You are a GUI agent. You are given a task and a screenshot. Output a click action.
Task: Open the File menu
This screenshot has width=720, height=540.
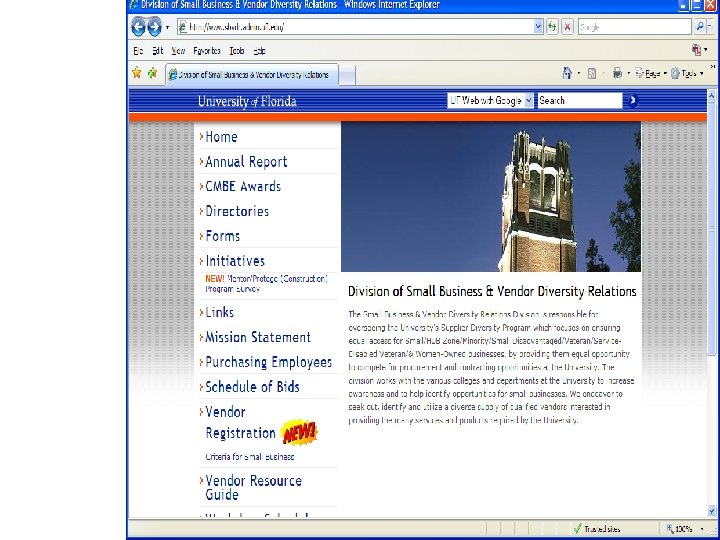pos(138,51)
